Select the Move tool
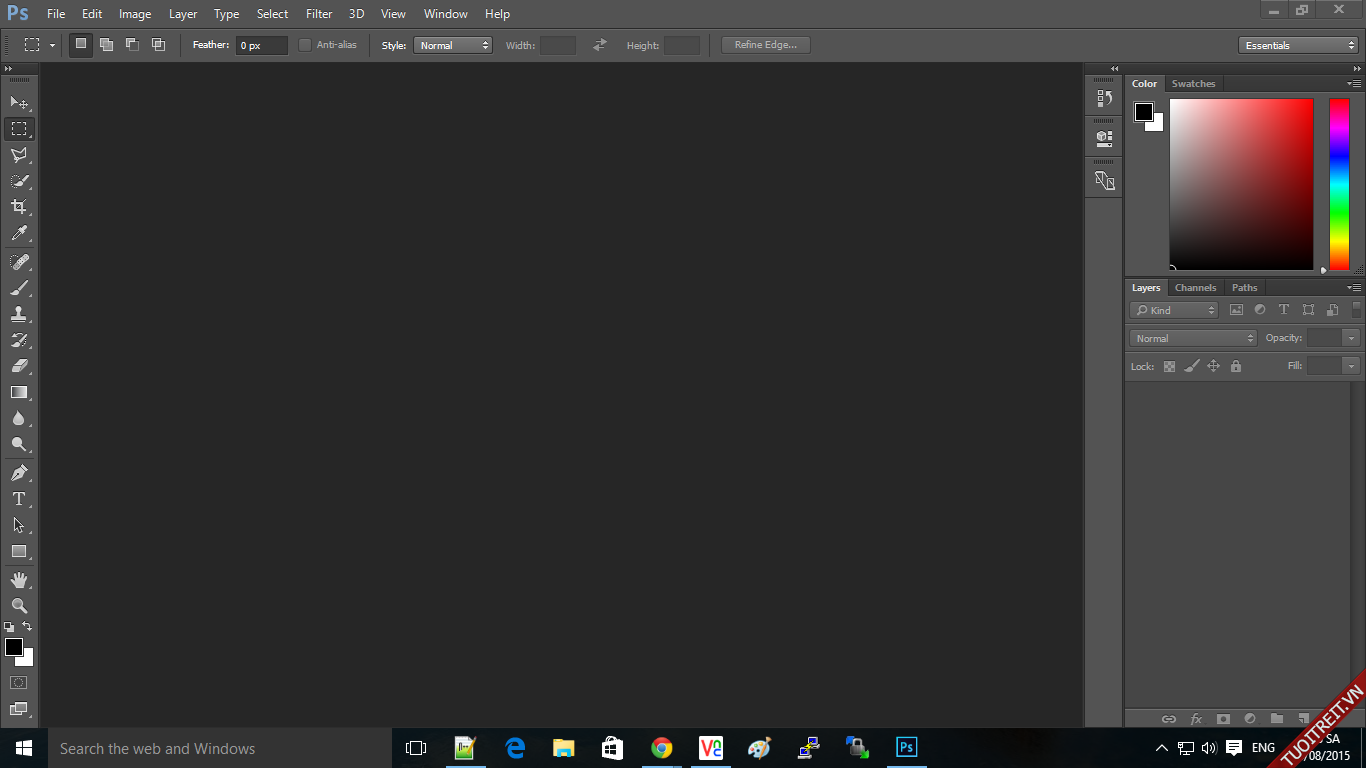Viewport: 1366px width, 768px height. 19,103
